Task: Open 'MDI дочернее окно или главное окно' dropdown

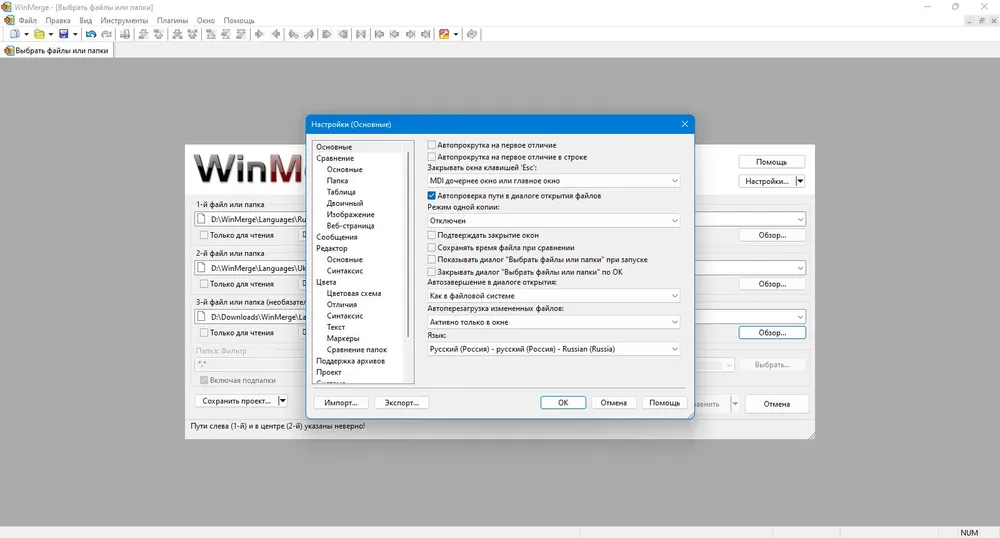Action: click(x=553, y=181)
